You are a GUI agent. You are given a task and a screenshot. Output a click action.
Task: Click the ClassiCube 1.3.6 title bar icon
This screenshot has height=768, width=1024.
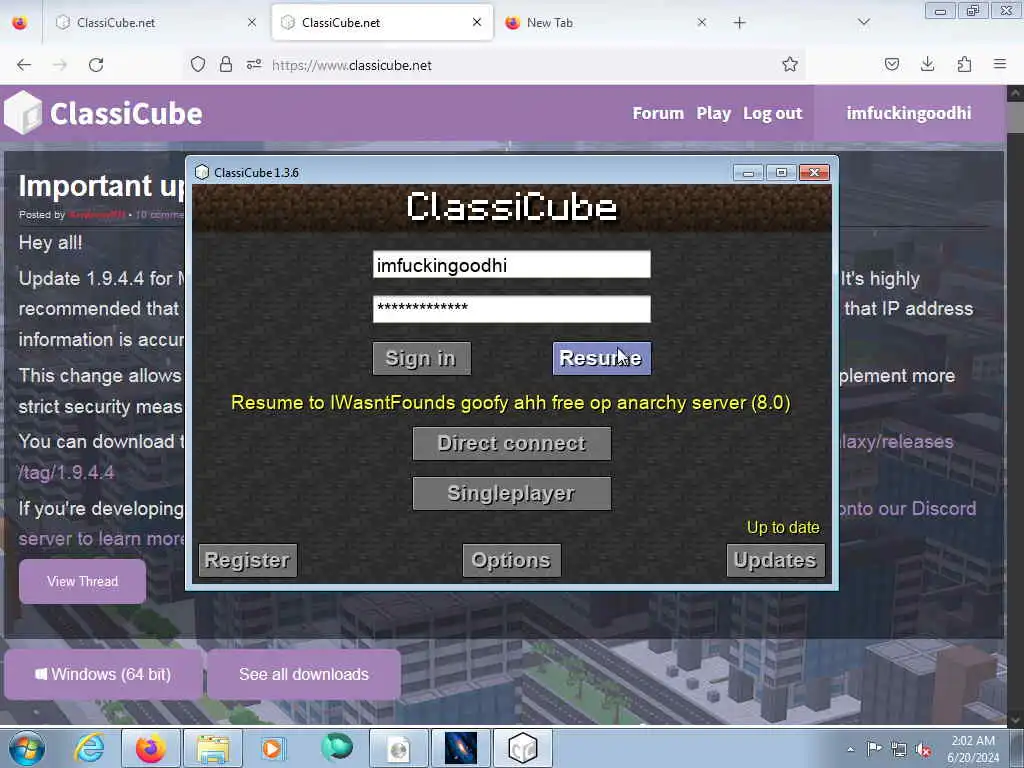coord(202,172)
